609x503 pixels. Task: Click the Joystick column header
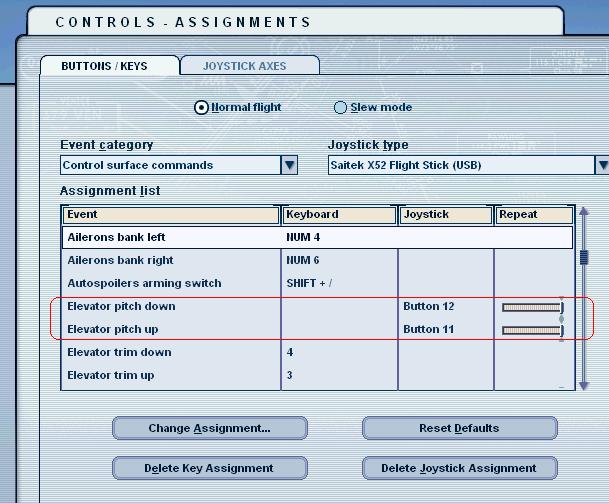(446, 215)
